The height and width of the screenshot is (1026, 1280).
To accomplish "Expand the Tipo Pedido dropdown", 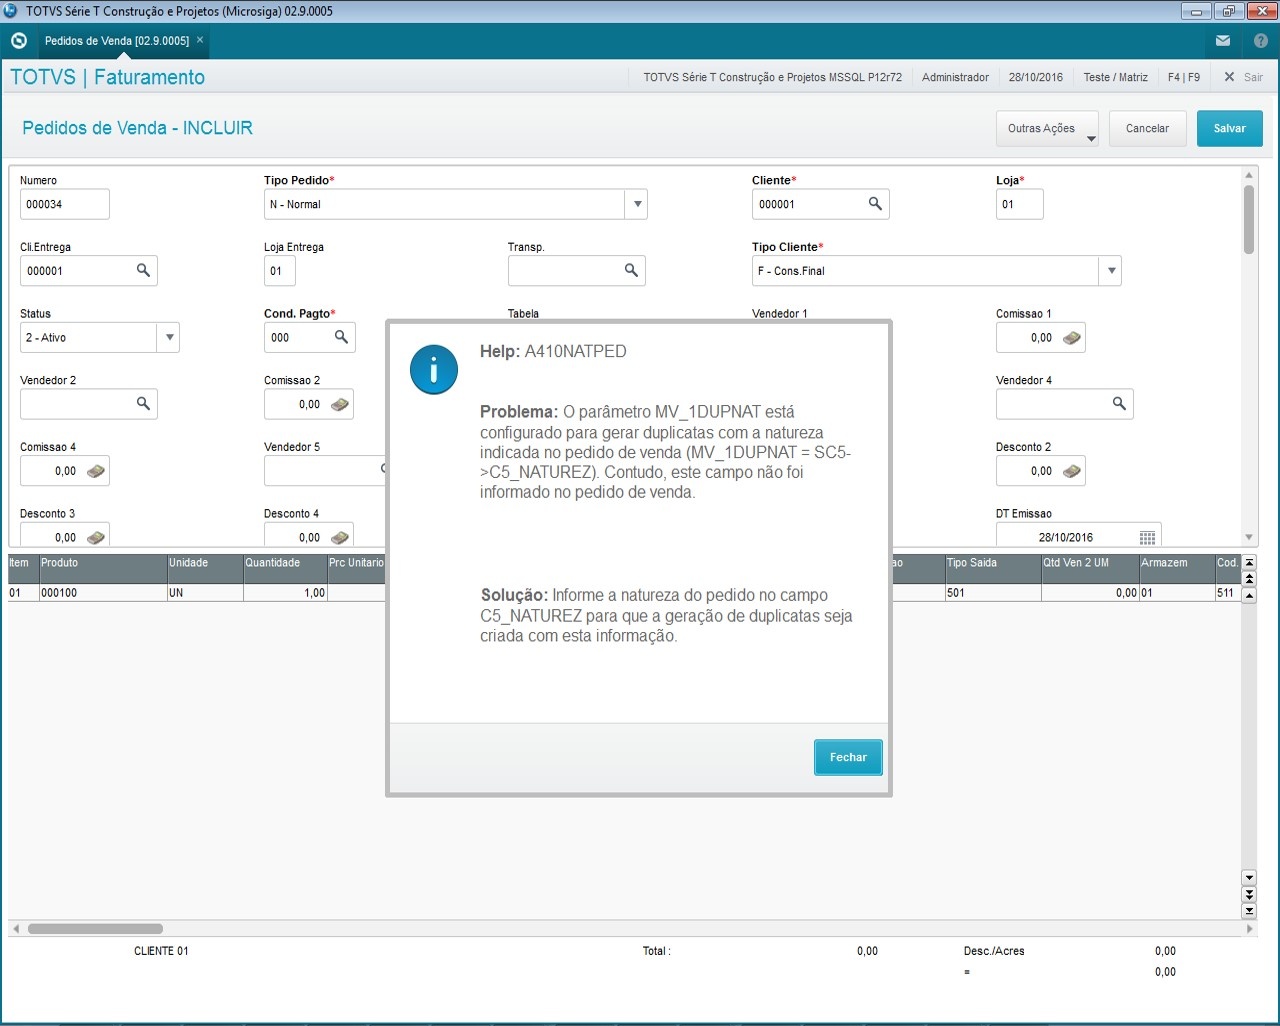I will 637,204.
